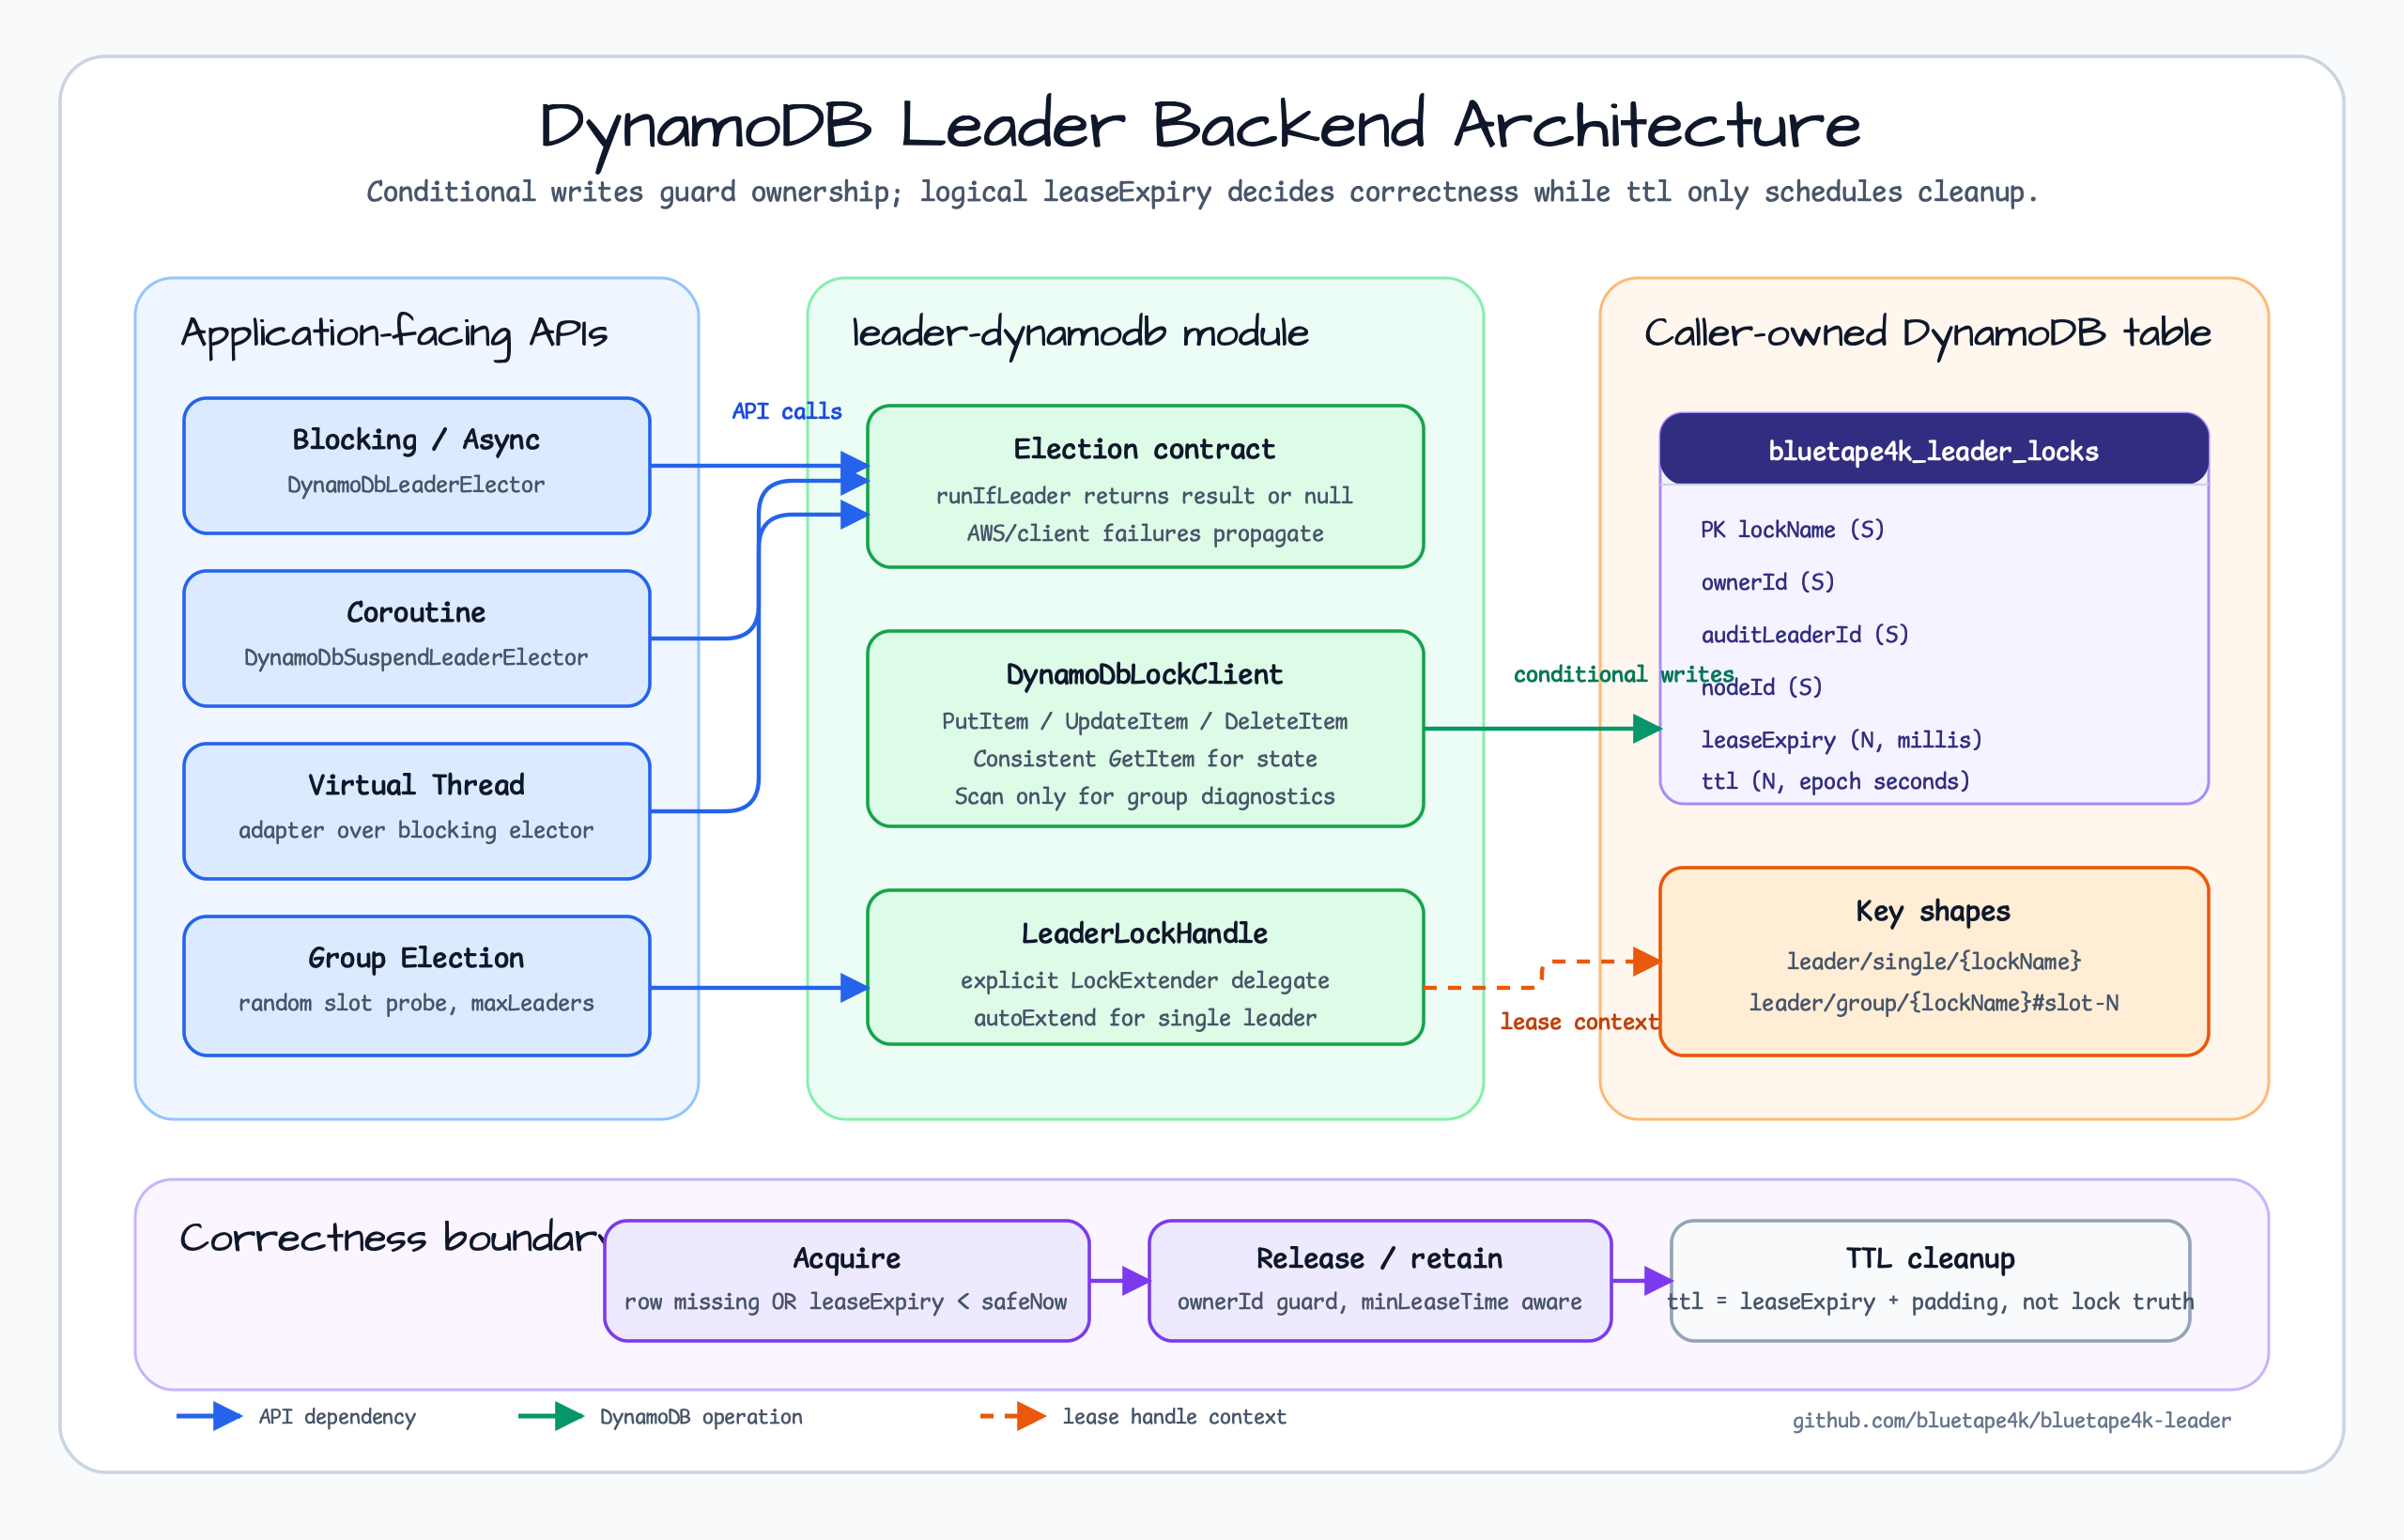
Task: Click the Blocking / Async box
Action: (x=417, y=466)
